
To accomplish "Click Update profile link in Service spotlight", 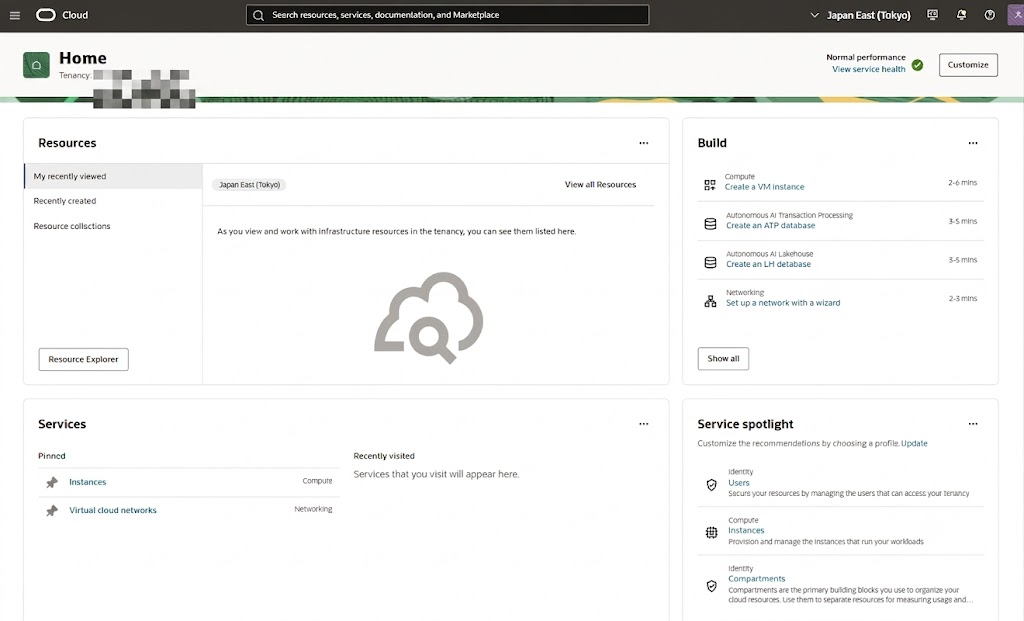I will [x=914, y=443].
